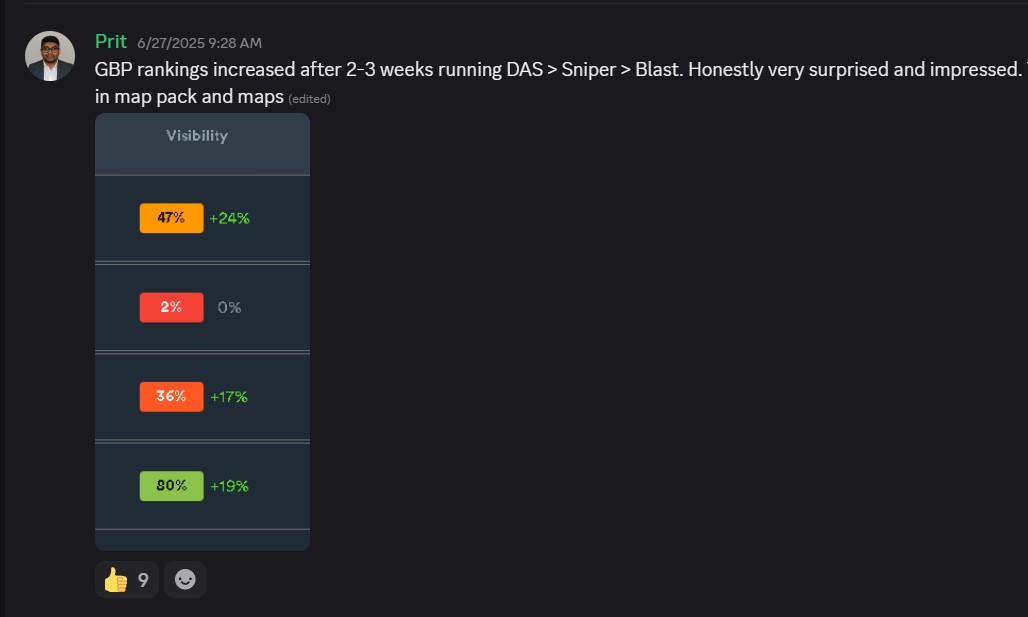This screenshot has height=617, width=1028.
Task: Open the attached Visibility image thumbnail
Action: [202, 330]
